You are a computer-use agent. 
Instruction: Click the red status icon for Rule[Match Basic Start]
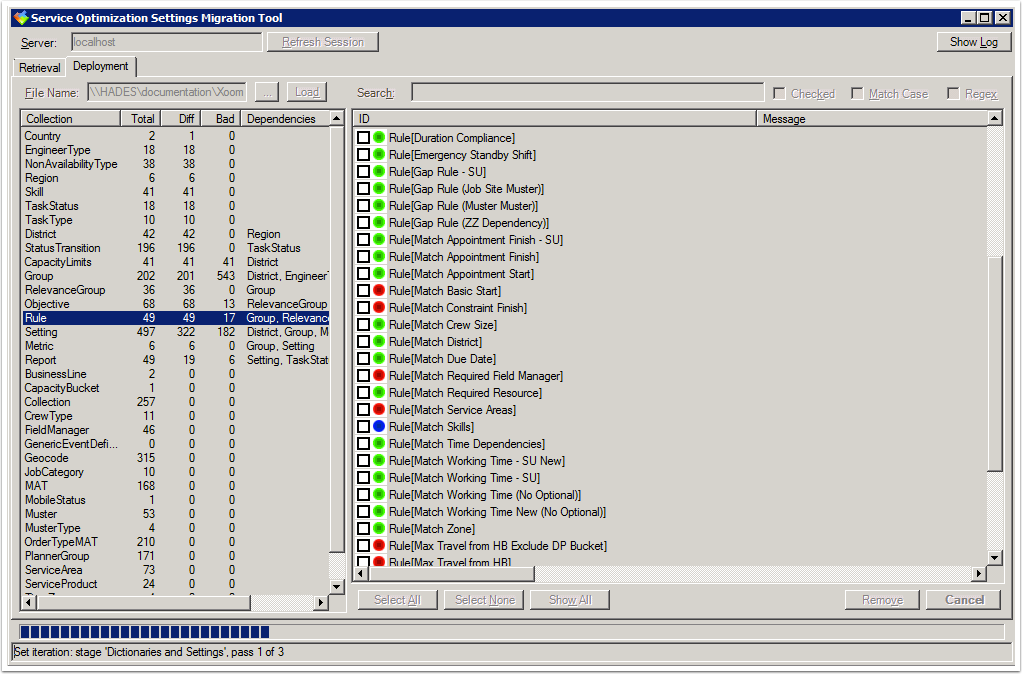click(379, 291)
